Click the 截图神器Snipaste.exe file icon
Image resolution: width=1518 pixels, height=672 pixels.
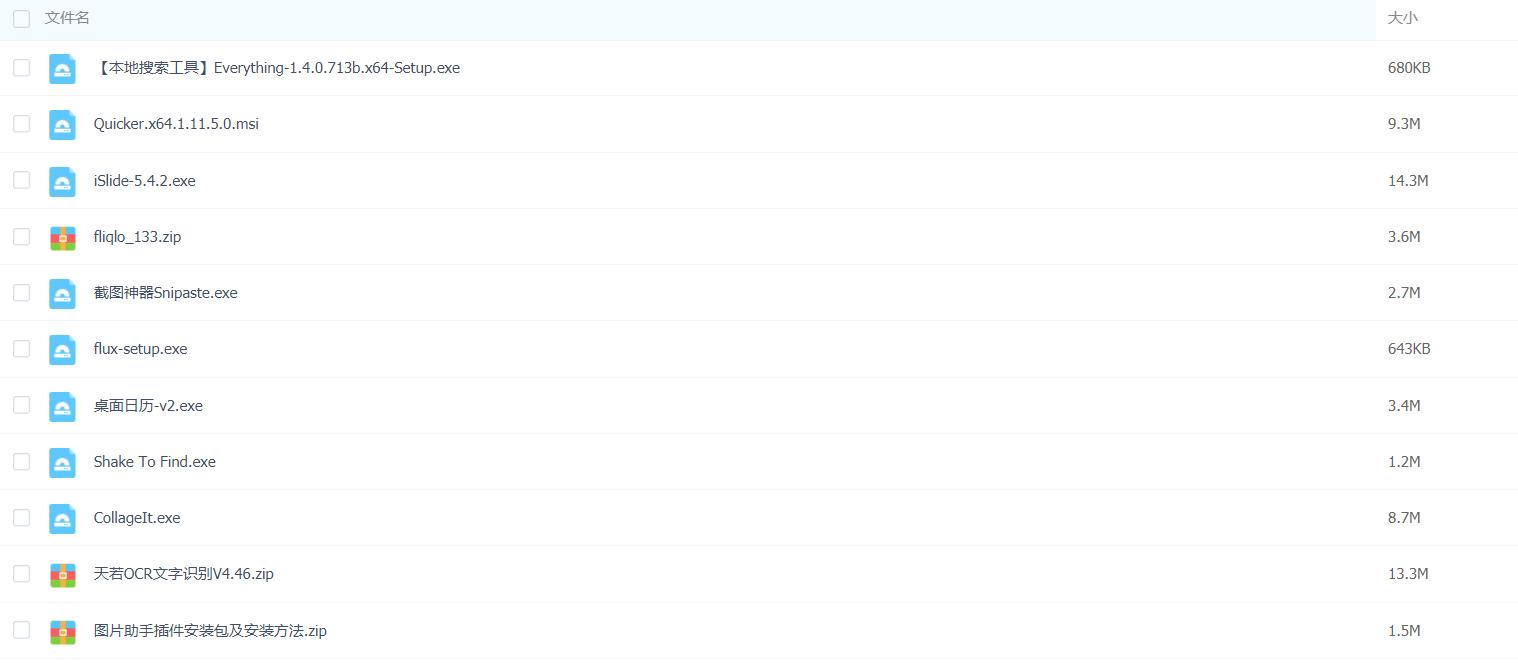coord(62,293)
